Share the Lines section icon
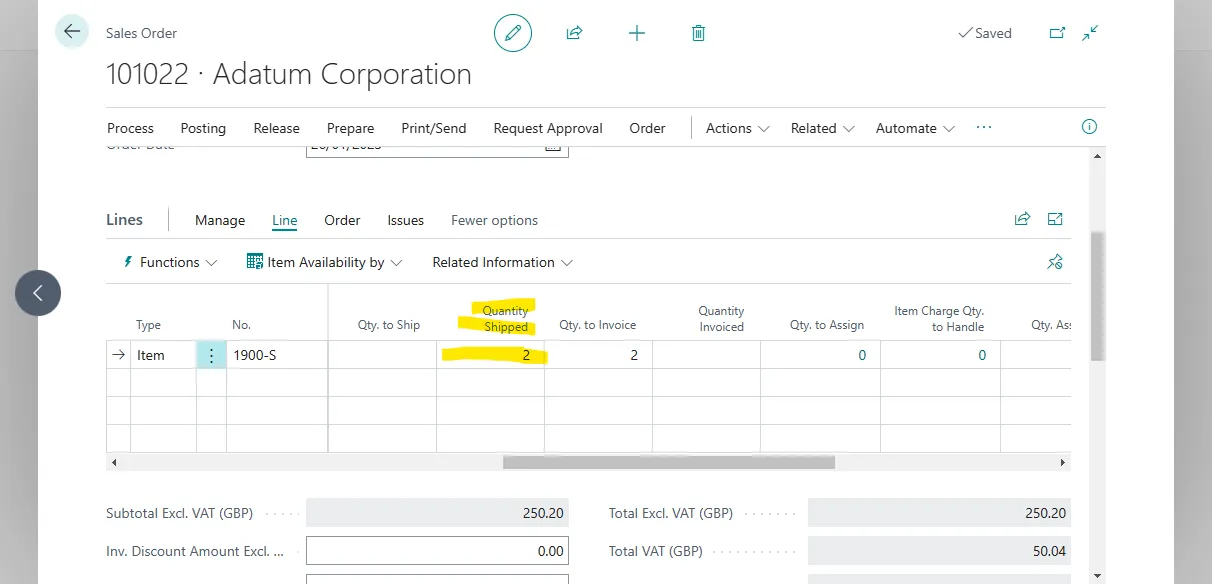This screenshot has width=1212, height=584. pyautogui.click(x=1022, y=219)
